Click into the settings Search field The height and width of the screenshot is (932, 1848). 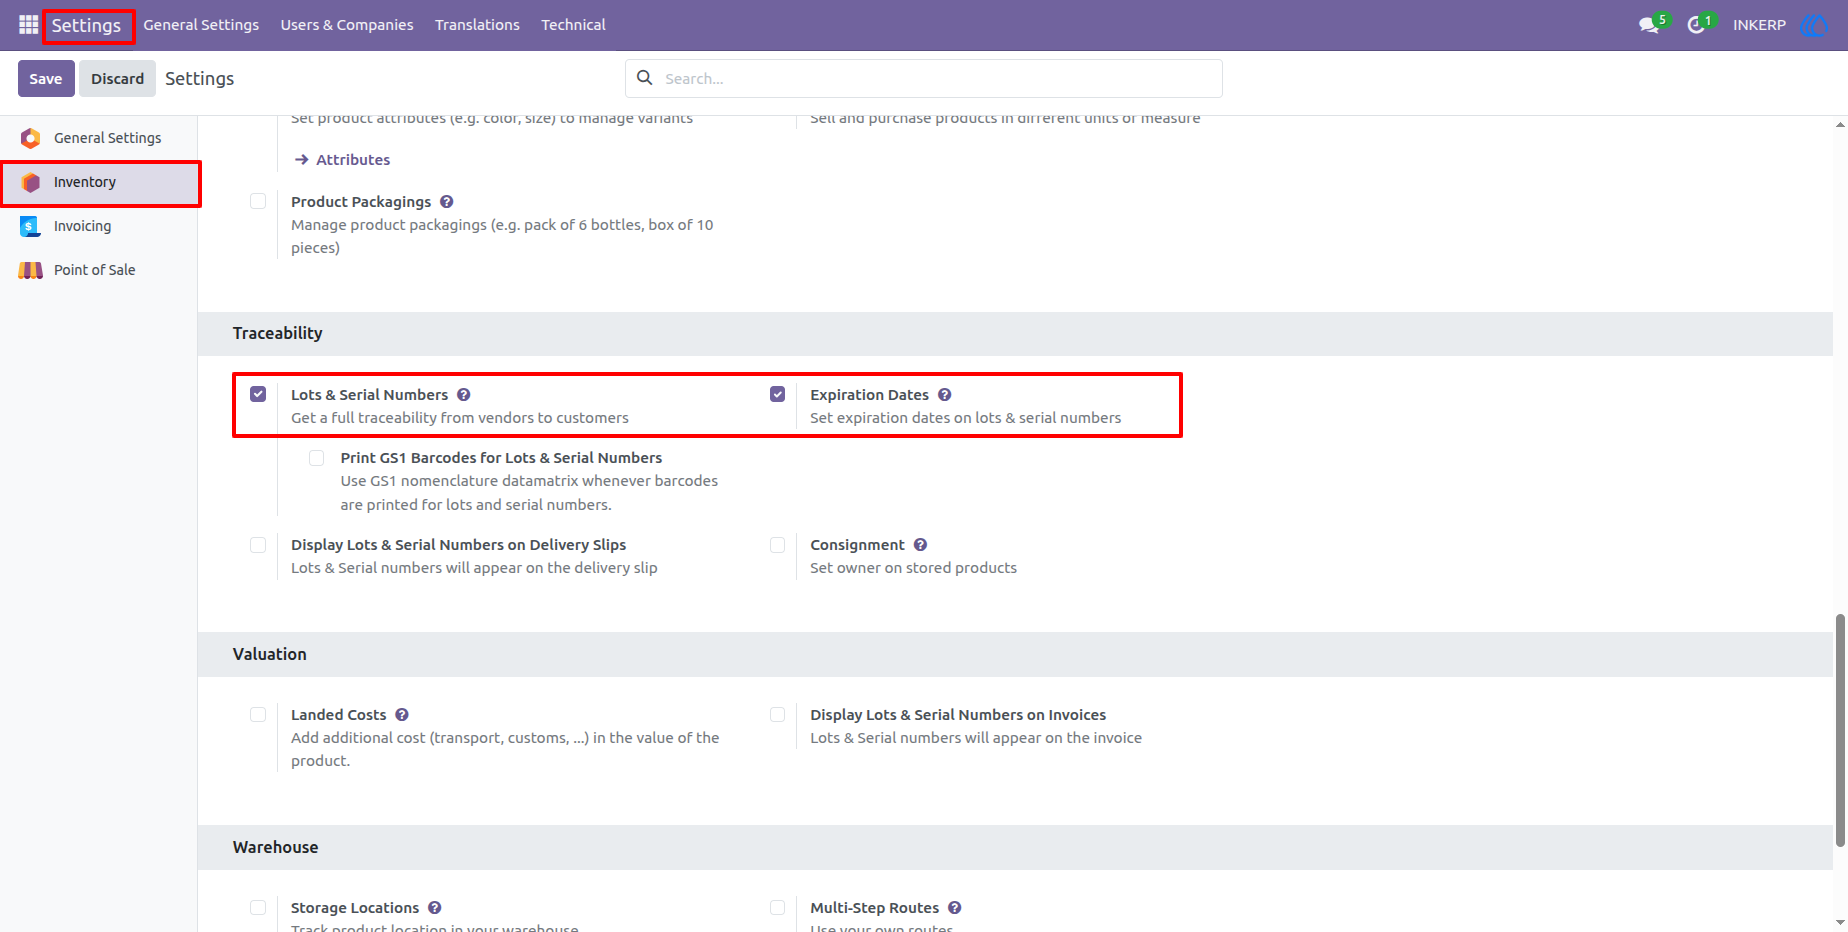(924, 78)
